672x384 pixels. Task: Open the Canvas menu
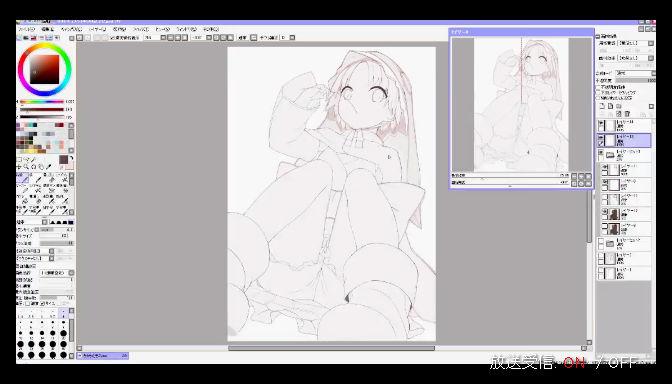(71, 29)
